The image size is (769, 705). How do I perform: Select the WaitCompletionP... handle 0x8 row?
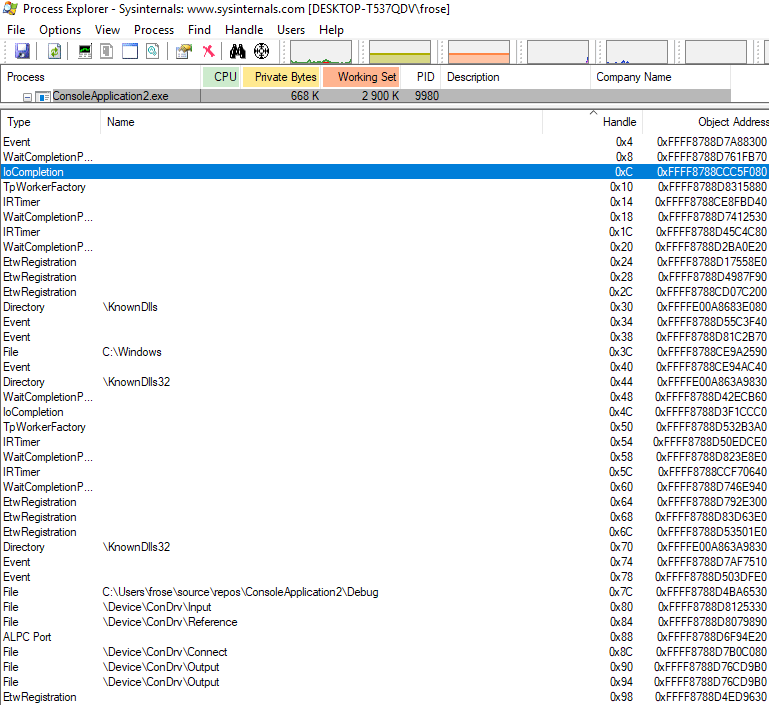click(x=384, y=157)
